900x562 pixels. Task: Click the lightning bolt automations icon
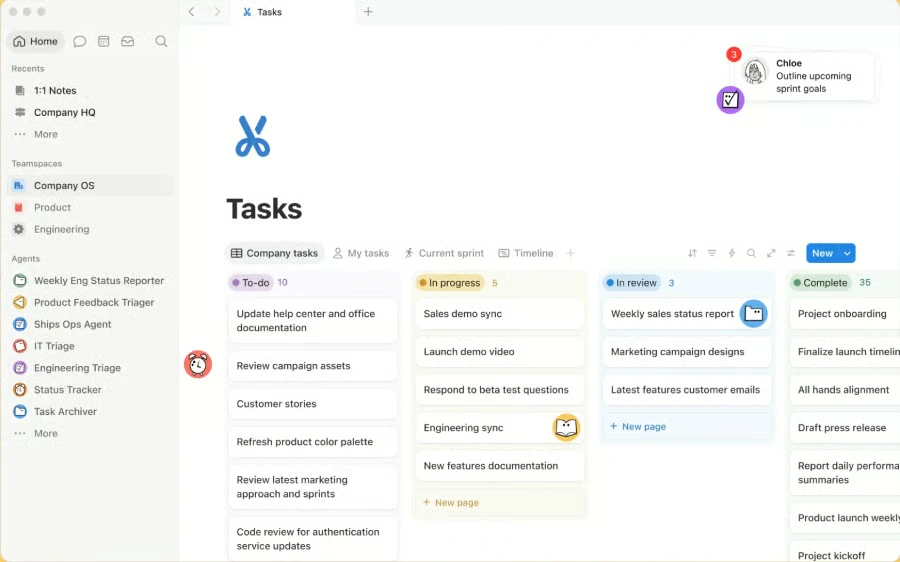point(732,253)
